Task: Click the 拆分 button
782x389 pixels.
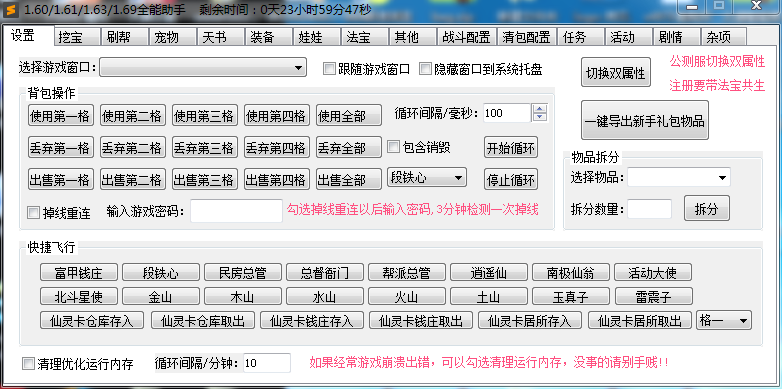Action: pyautogui.click(x=707, y=208)
